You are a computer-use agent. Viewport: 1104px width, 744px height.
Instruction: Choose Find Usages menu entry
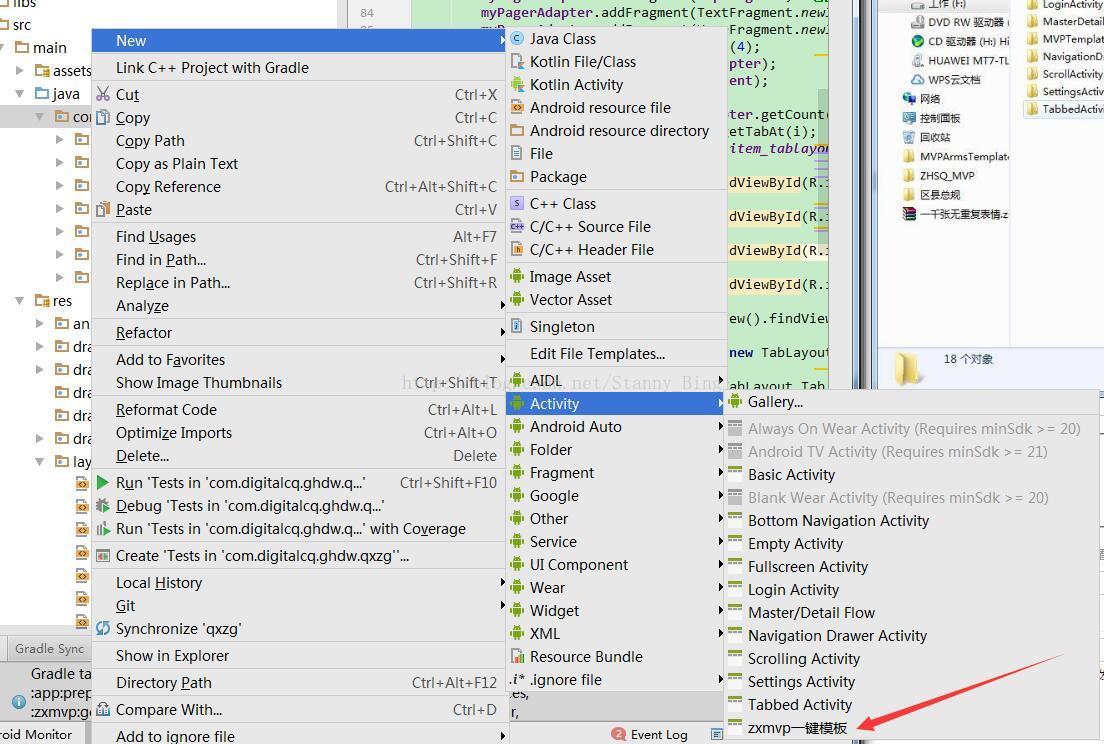point(299,237)
